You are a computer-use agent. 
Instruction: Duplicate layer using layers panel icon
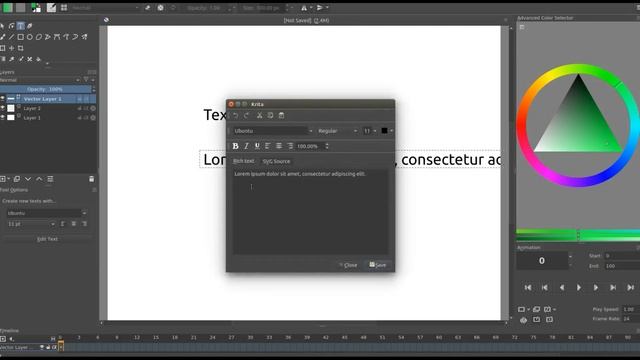tap(17, 179)
